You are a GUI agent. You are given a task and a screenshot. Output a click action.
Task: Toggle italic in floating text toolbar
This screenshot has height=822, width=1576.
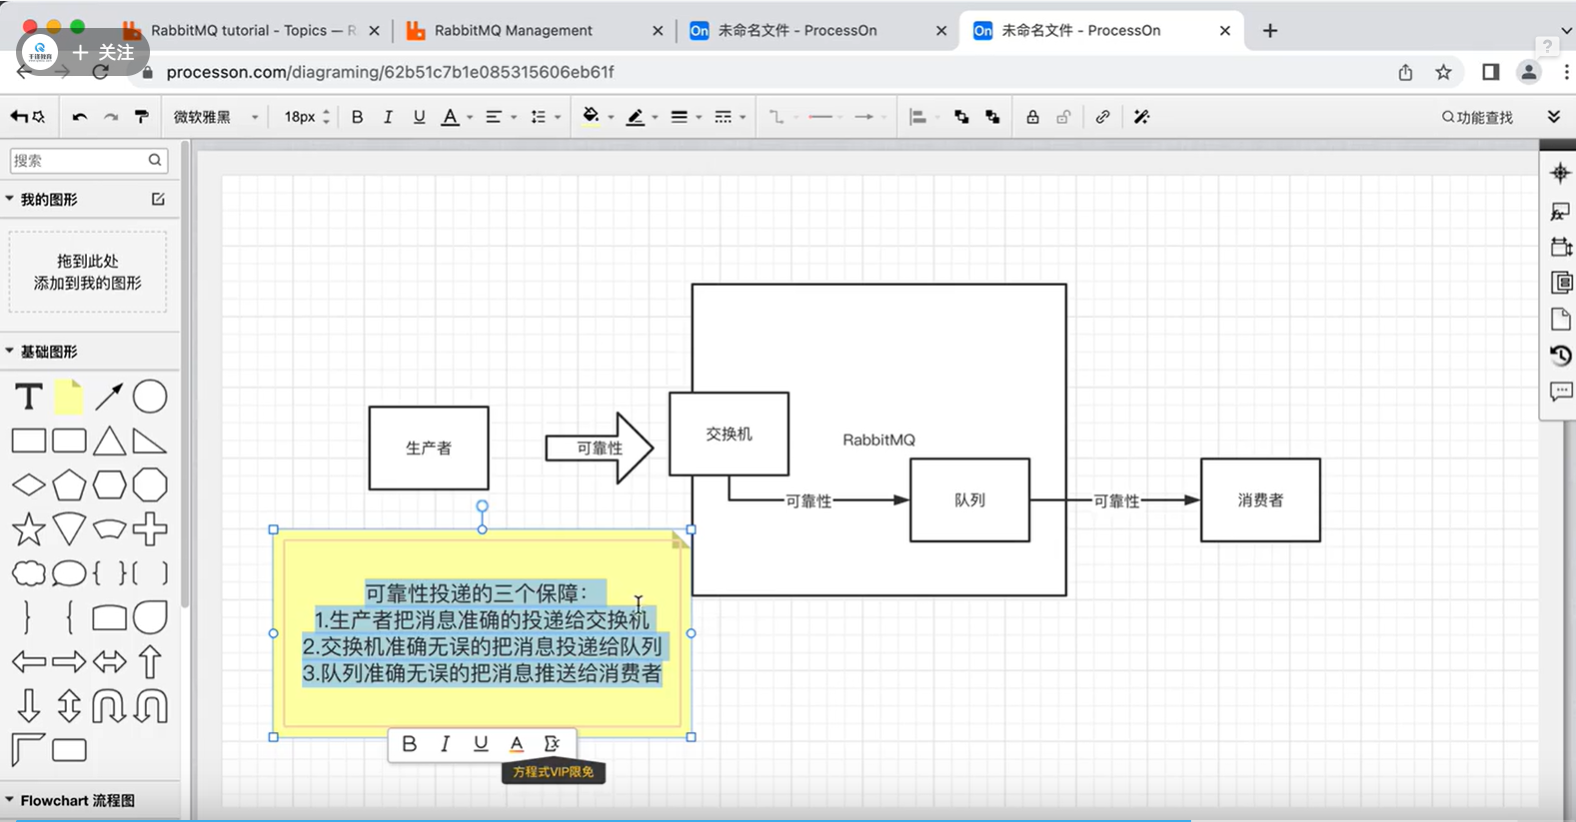click(x=445, y=743)
